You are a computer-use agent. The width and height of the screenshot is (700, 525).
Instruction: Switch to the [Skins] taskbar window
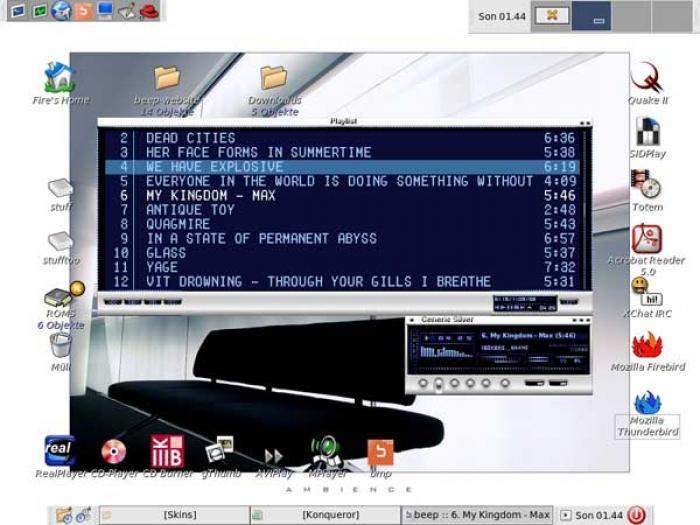click(x=178, y=515)
